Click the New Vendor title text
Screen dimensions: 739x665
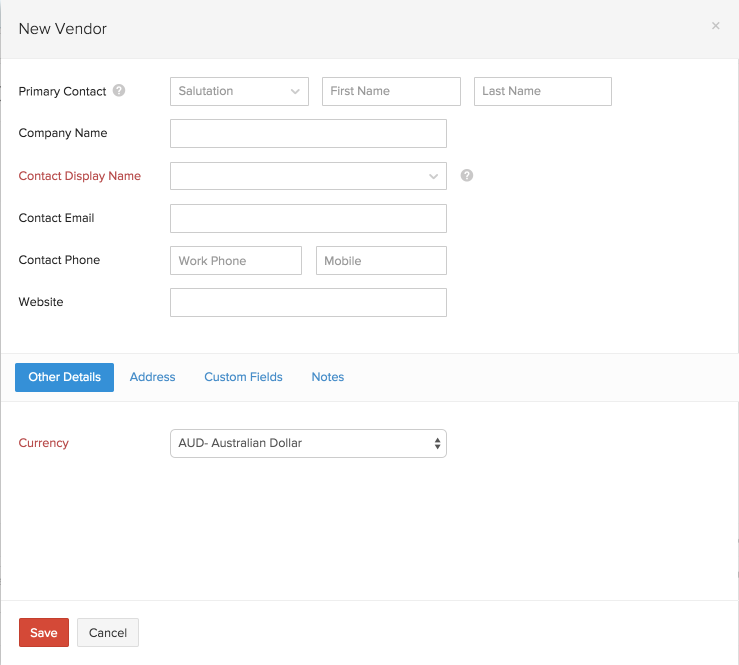tap(63, 29)
